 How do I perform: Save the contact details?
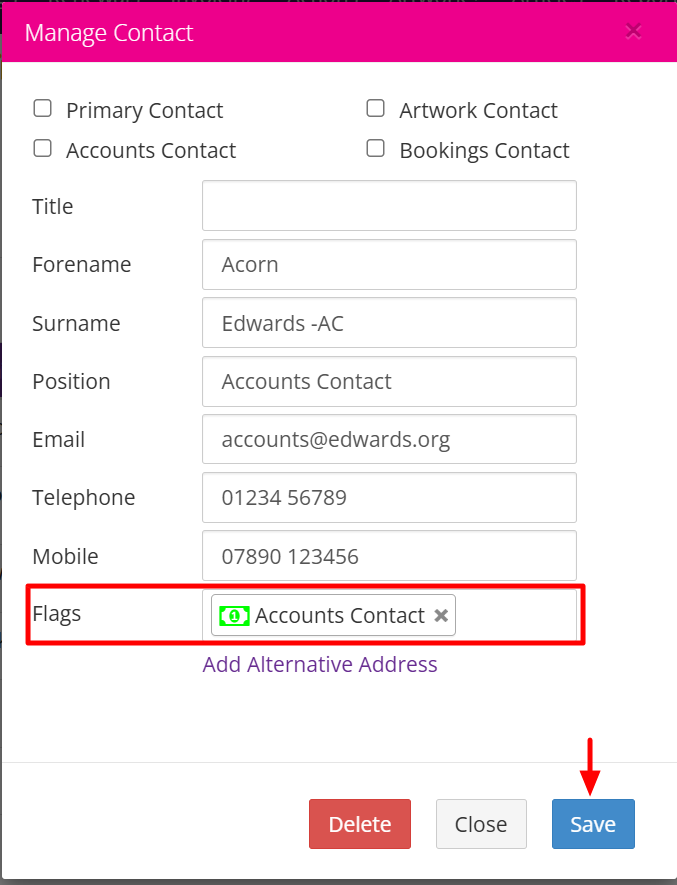click(x=593, y=824)
